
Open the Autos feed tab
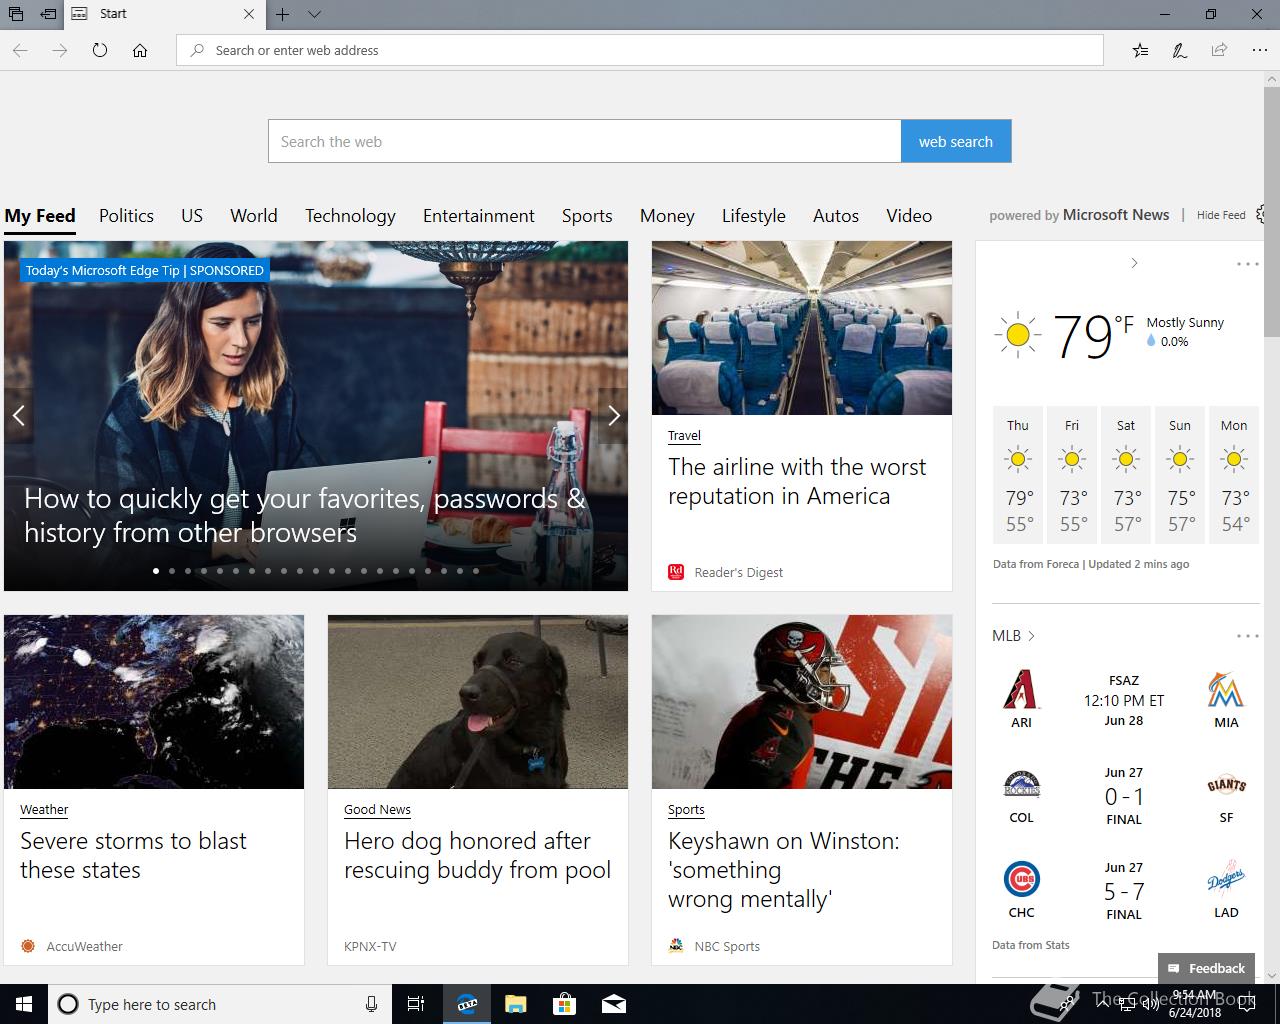[836, 216]
